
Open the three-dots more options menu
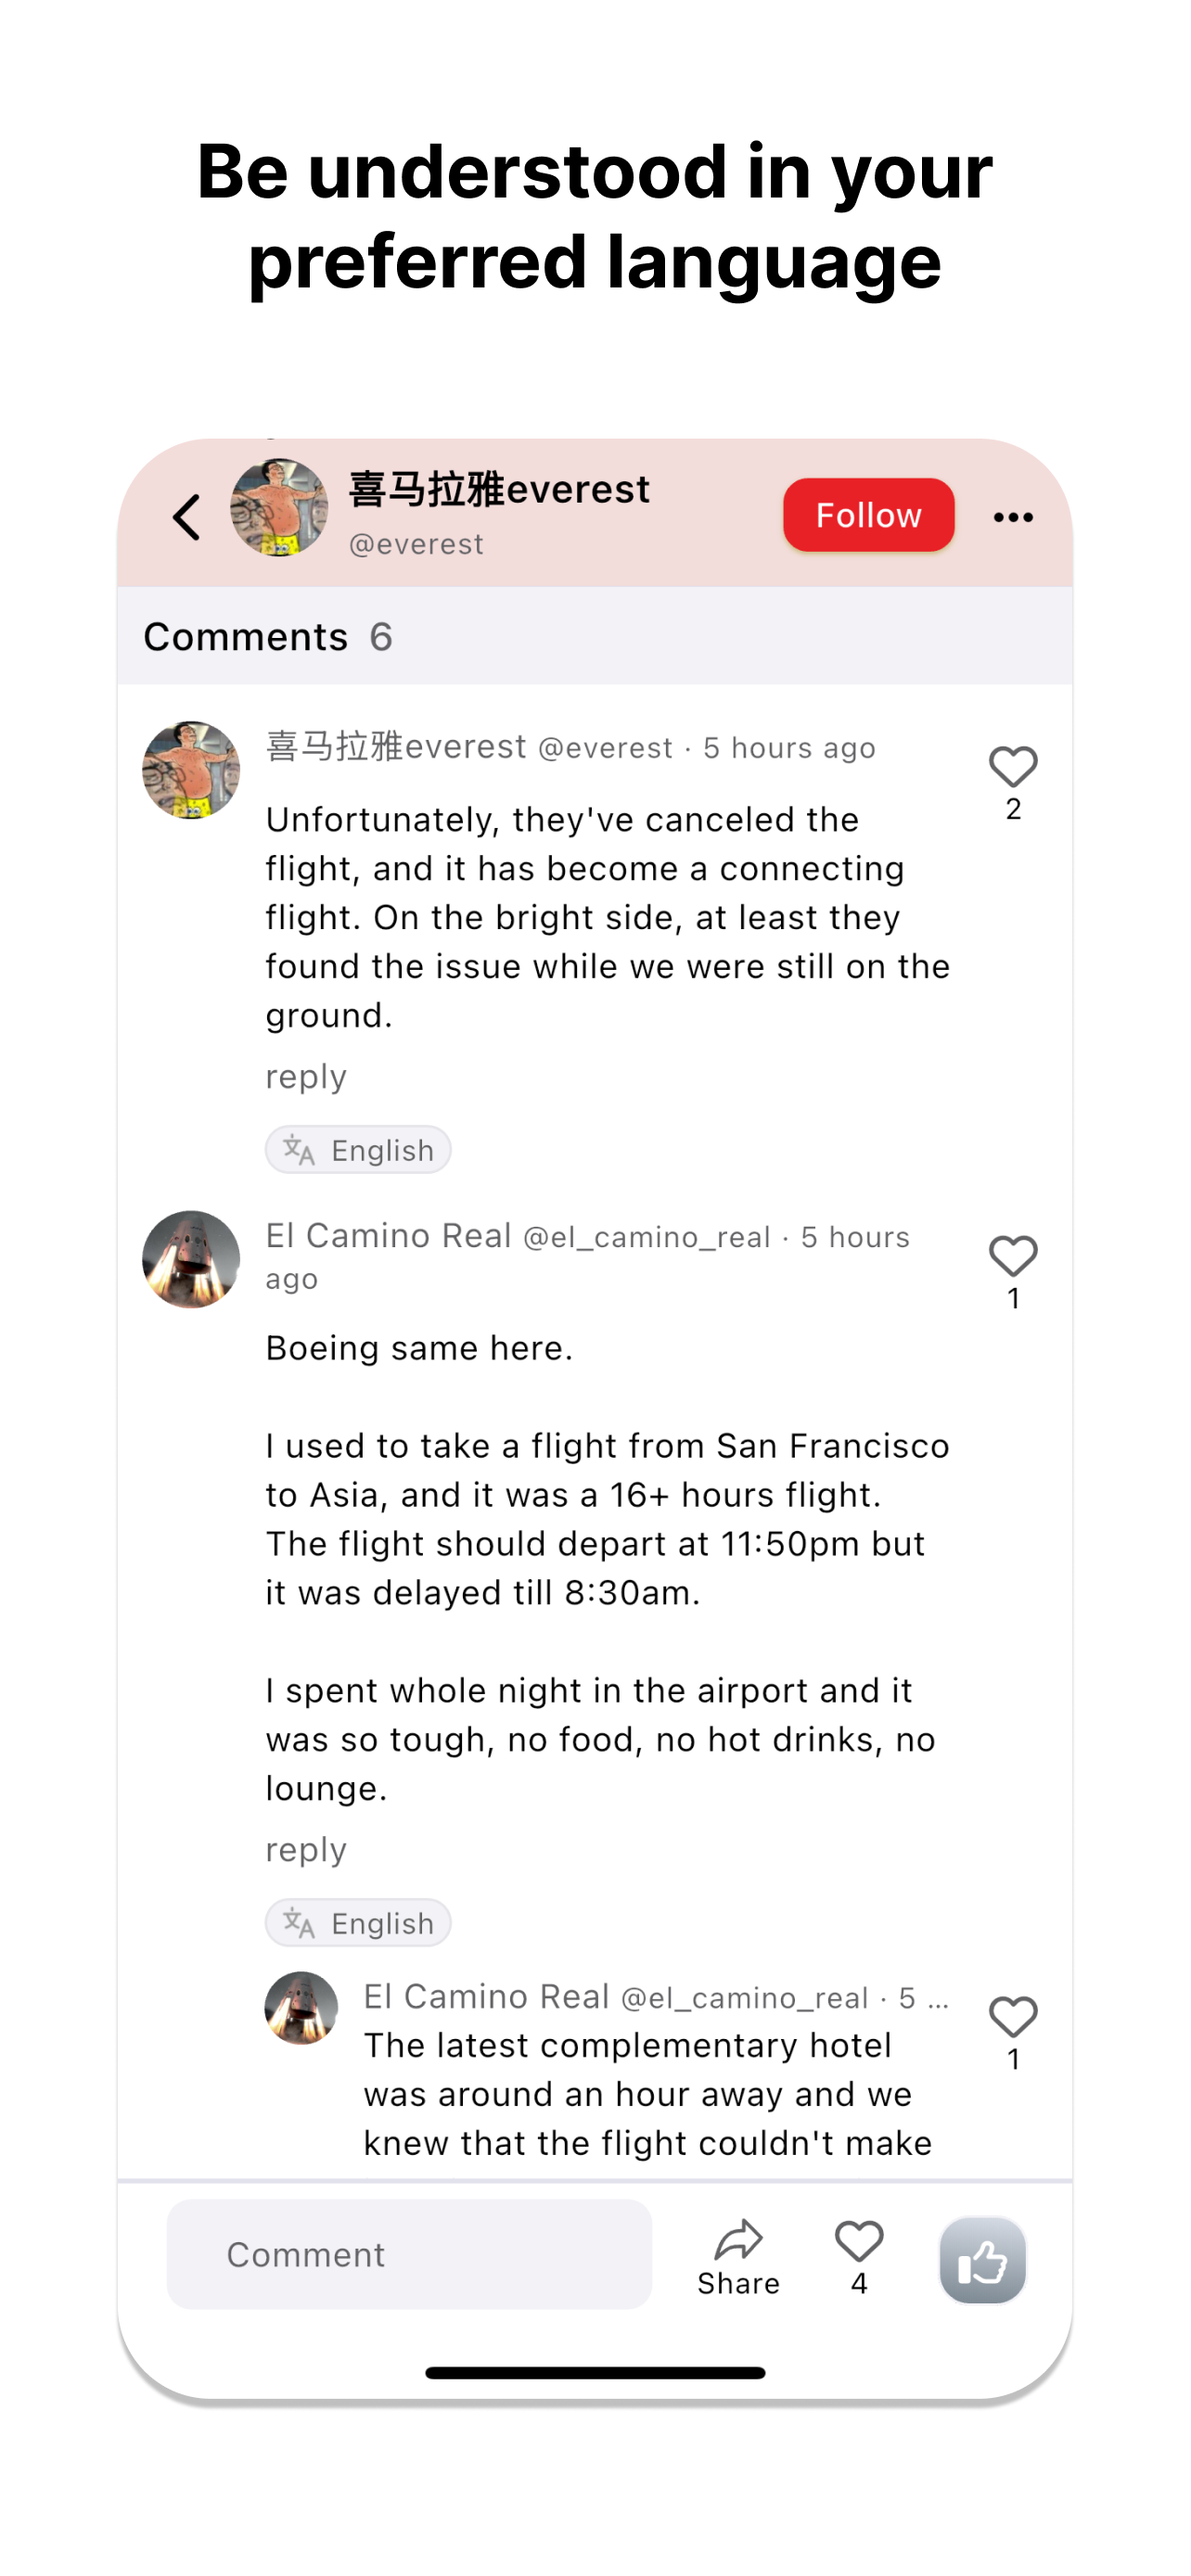coord(1012,517)
